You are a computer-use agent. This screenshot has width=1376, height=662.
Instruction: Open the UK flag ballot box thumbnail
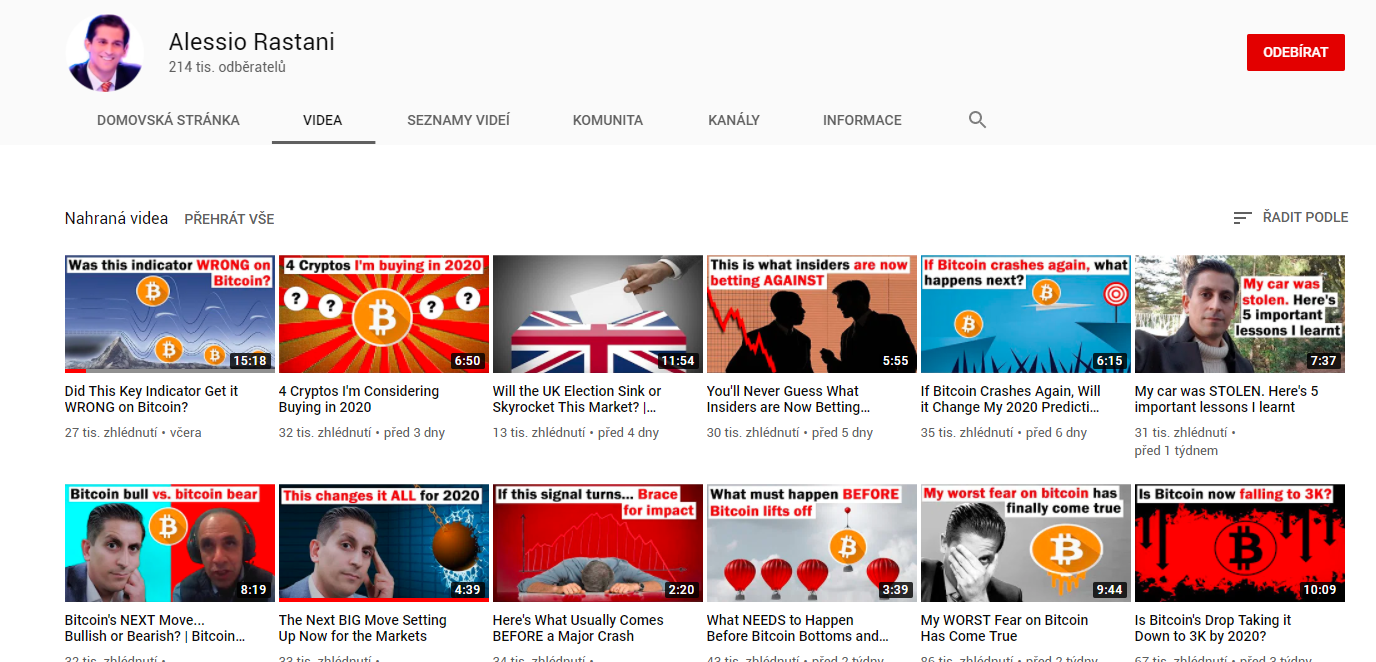coord(598,314)
